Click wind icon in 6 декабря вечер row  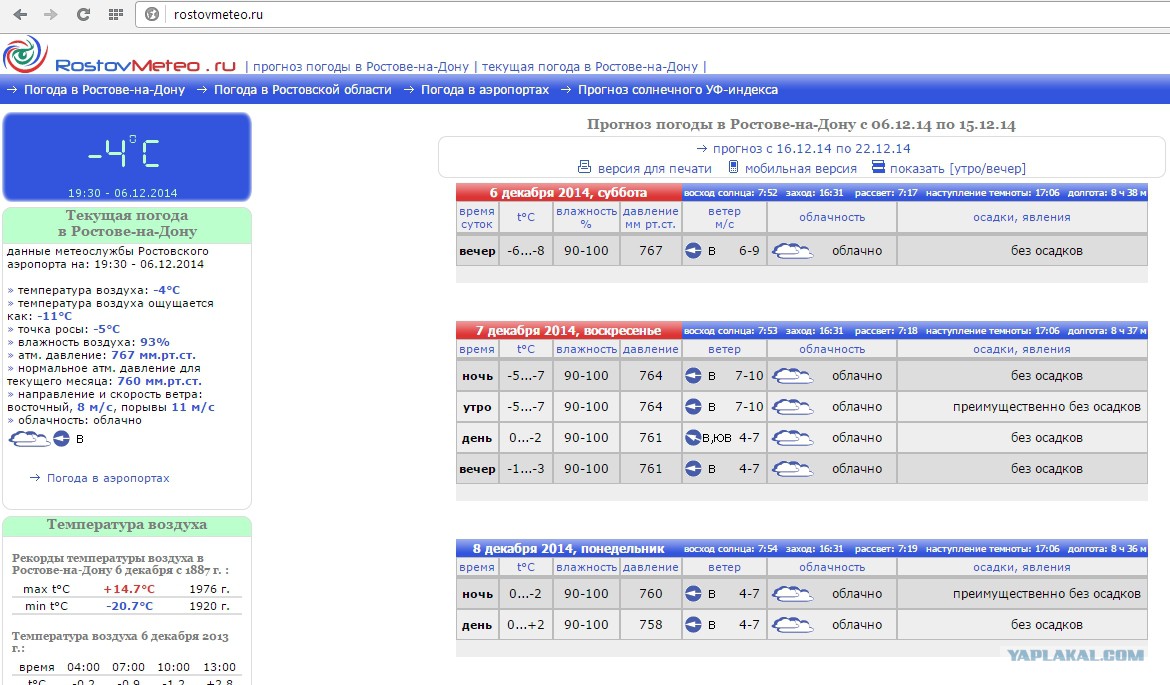[693, 251]
